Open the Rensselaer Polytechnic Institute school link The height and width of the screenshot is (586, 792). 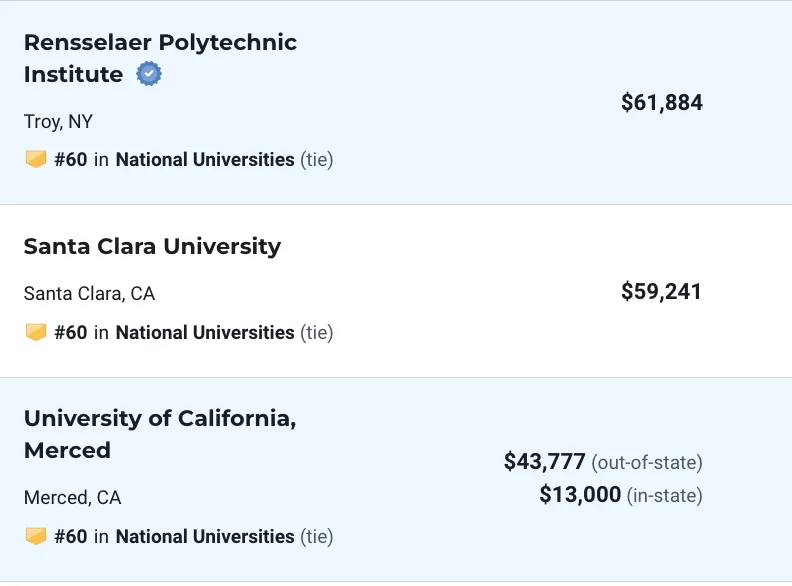[160, 58]
